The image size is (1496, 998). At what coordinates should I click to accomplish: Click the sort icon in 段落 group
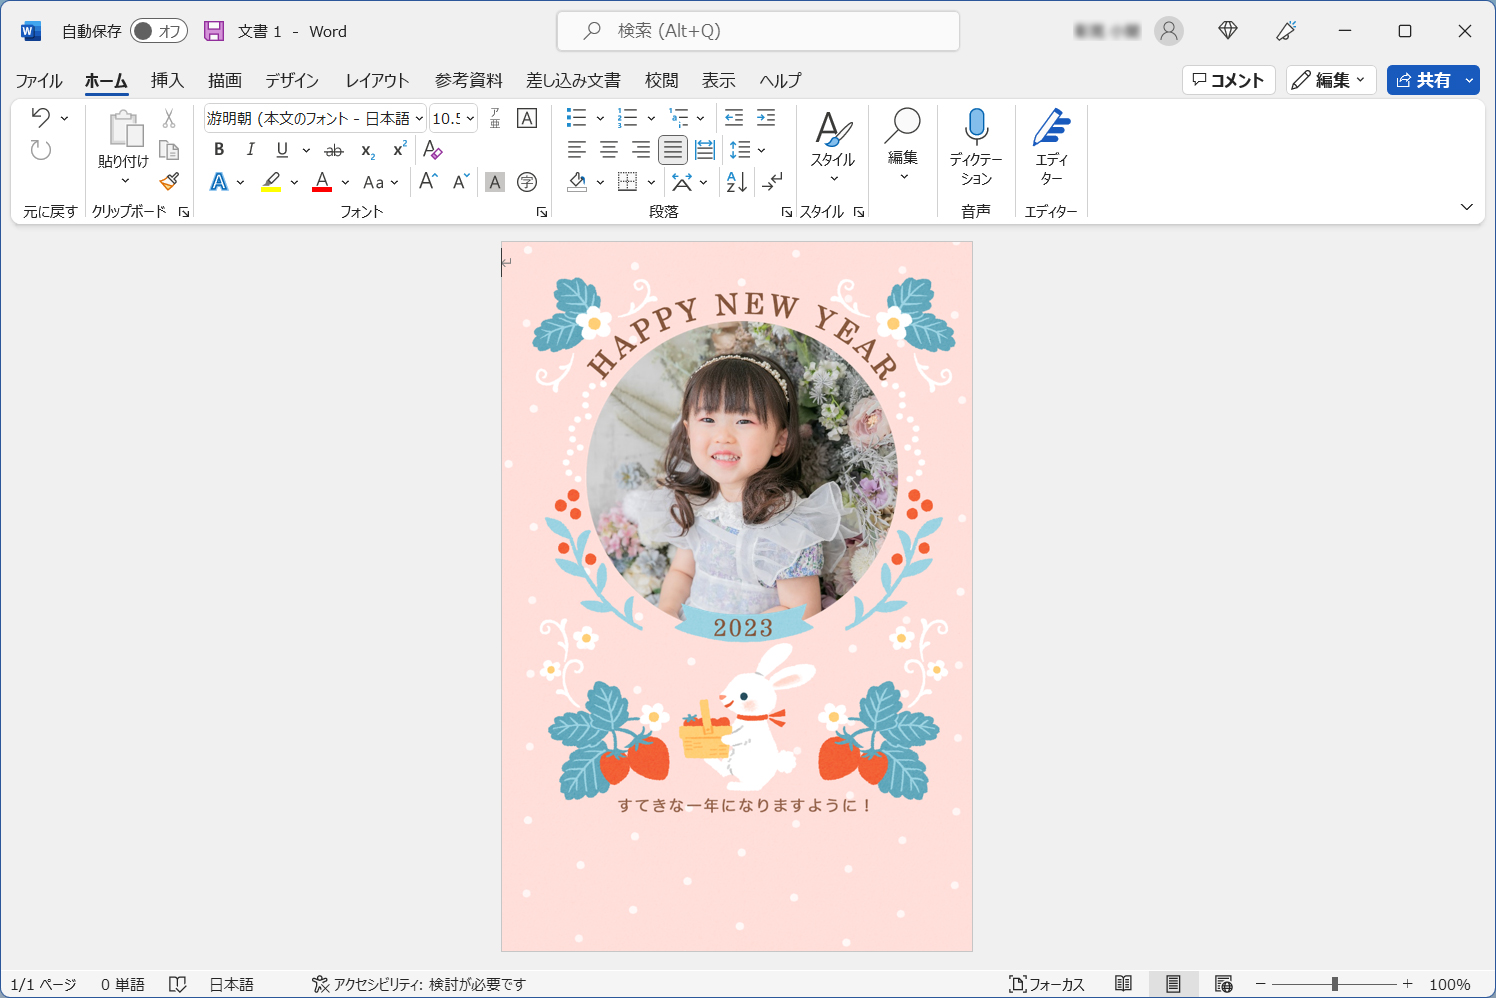pyautogui.click(x=735, y=182)
